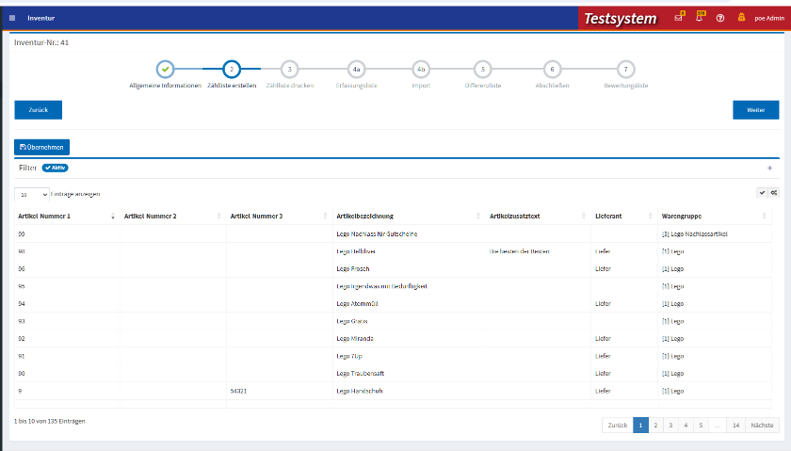Screen dimensions: 791x451
Task: Select step 4a Erfassungsliste
Action: point(356,69)
